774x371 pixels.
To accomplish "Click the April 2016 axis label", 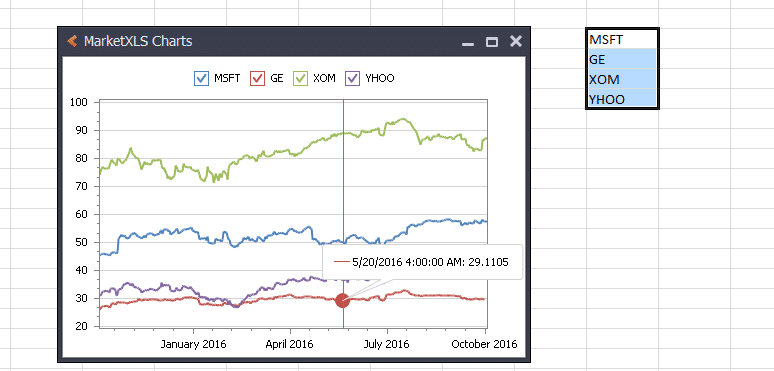I will (x=289, y=344).
